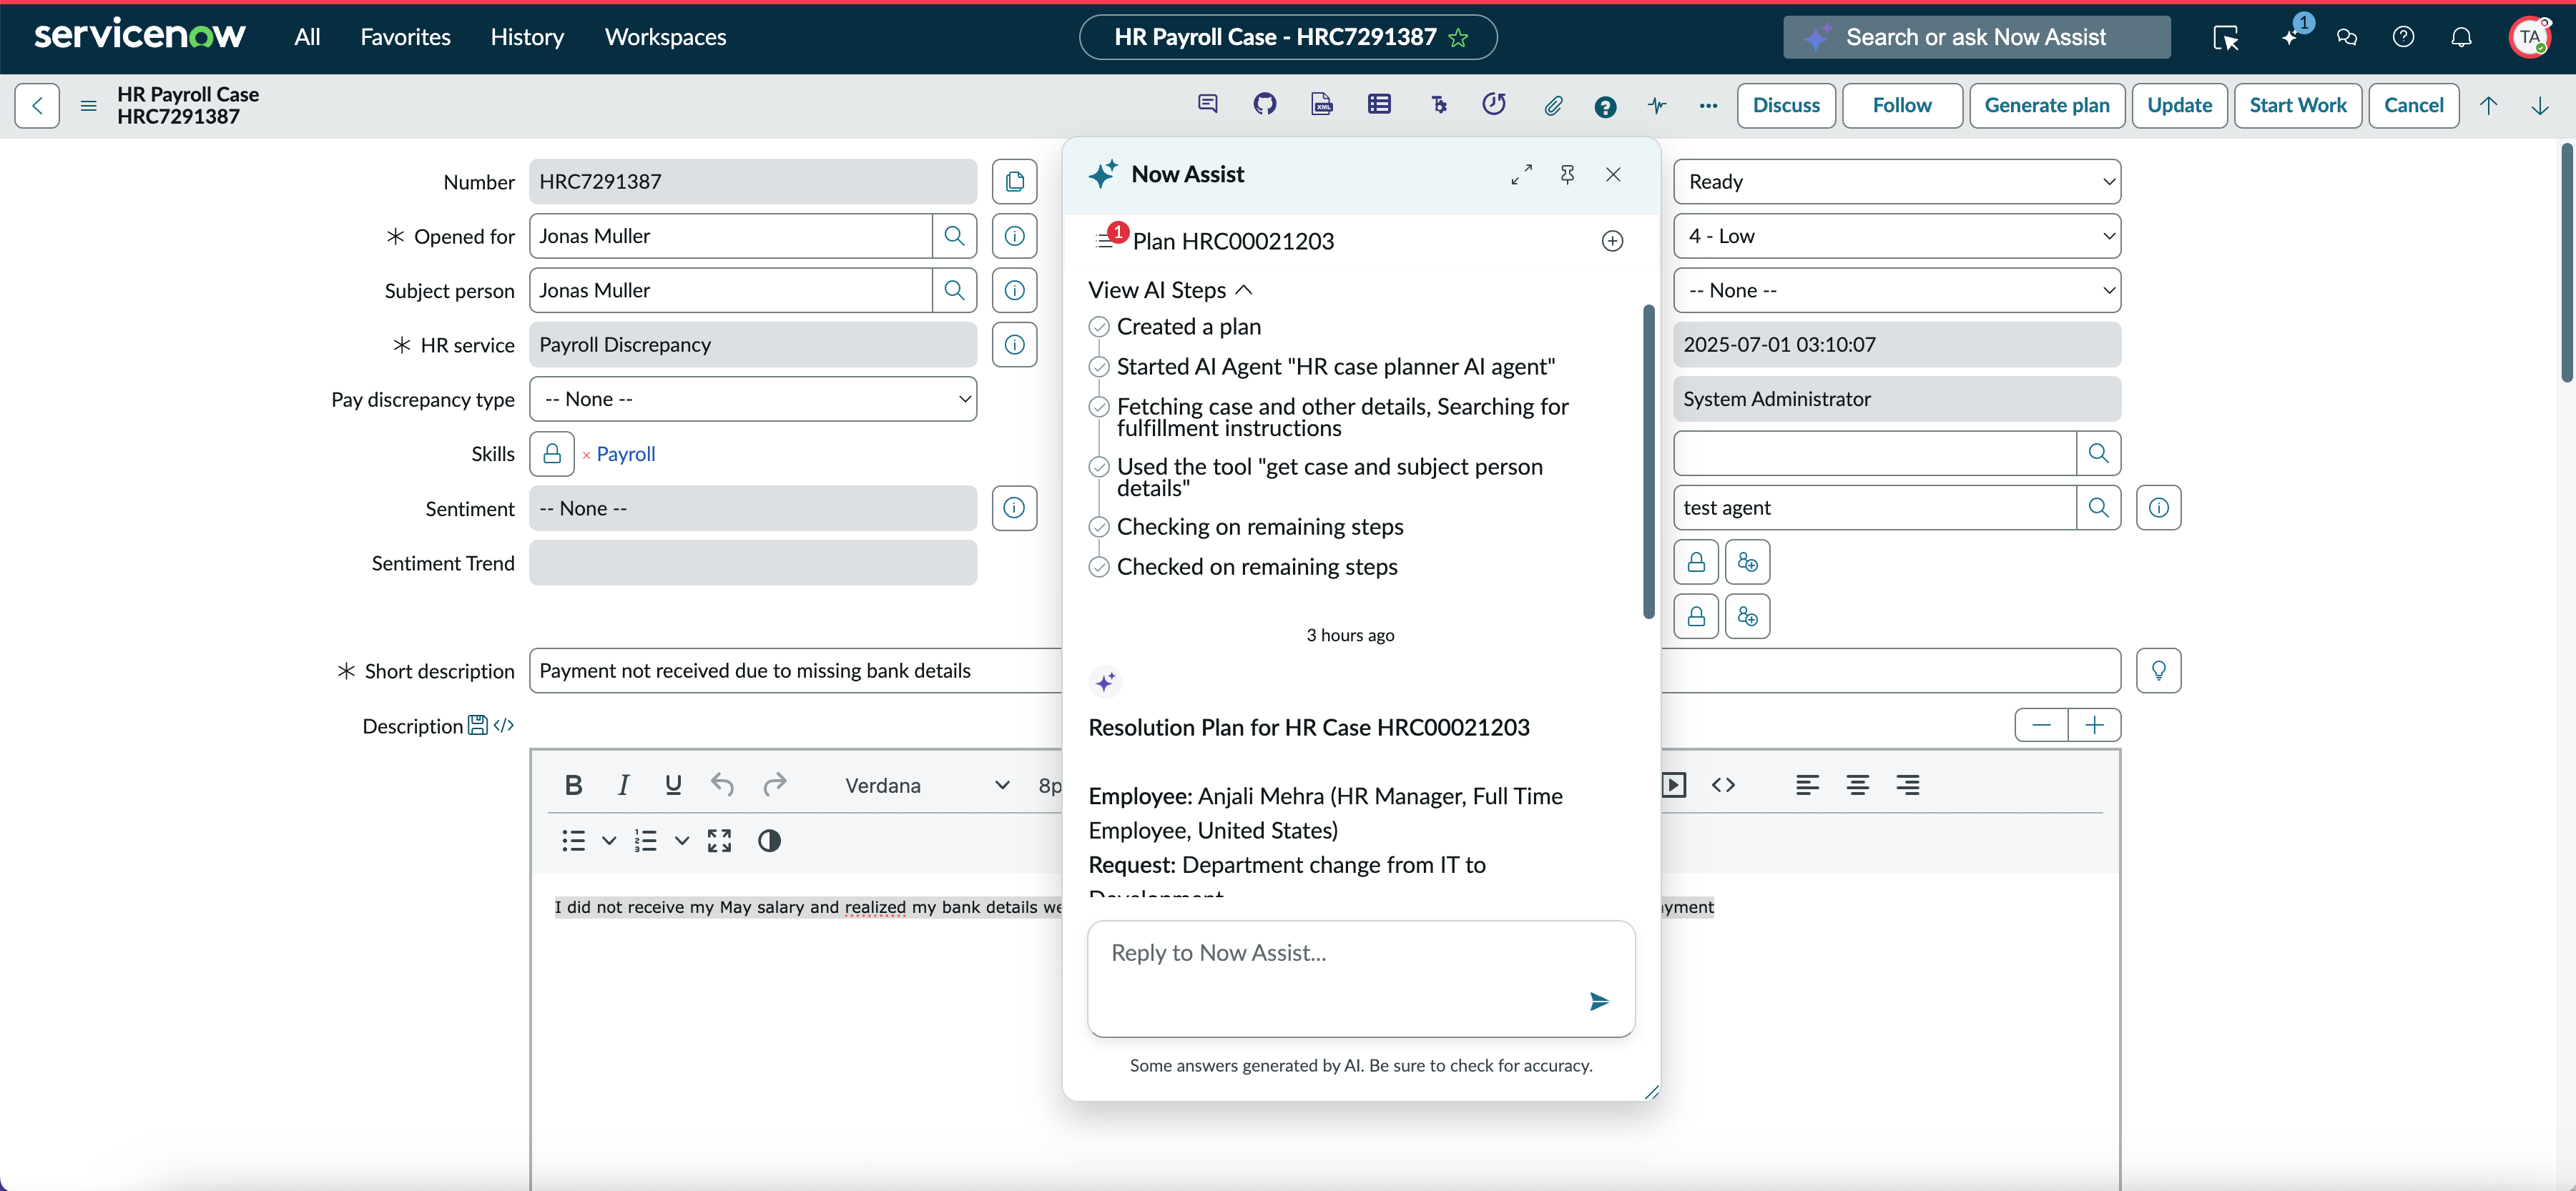Click the text settings gear icon
Image resolution: width=2576 pixels, height=1191 pixels.
coord(1438,104)
